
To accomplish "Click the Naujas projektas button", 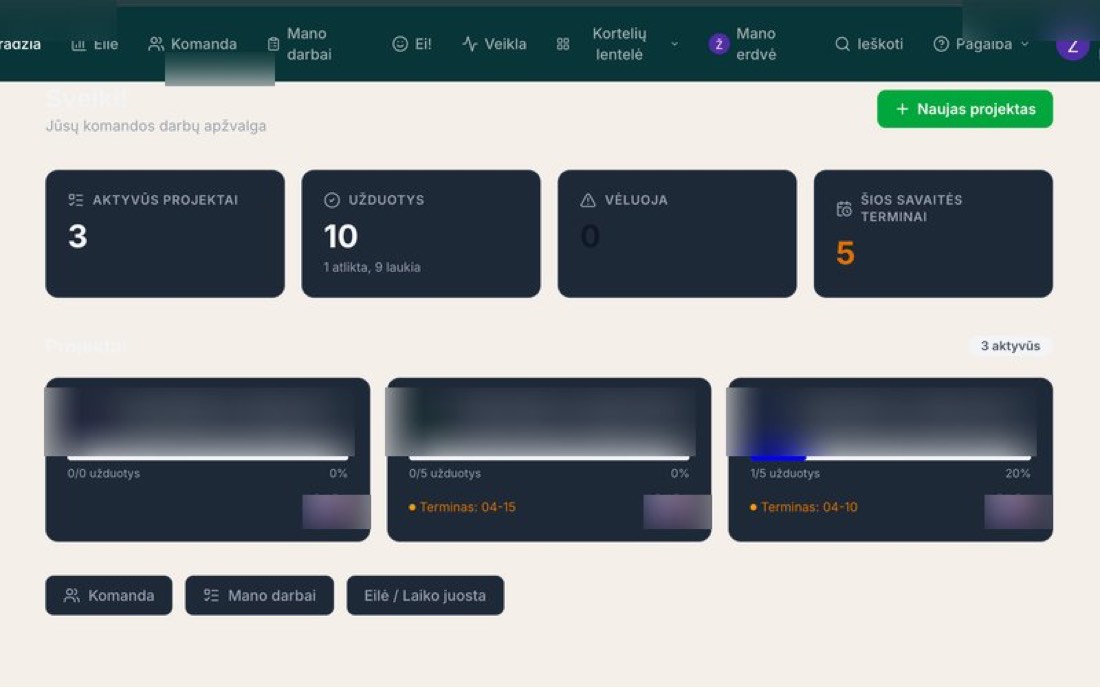I will [x=965, y=109].
